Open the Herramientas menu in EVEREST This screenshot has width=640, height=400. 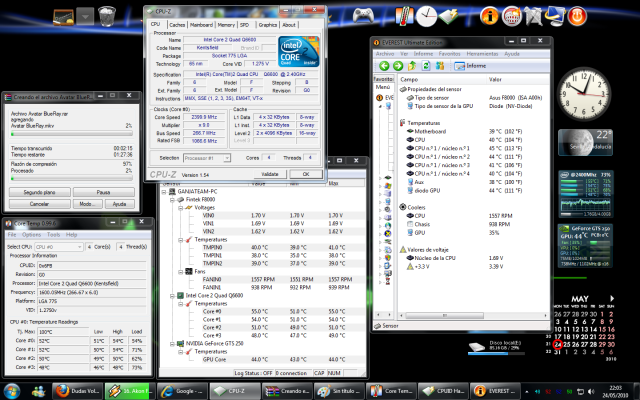pos(482,53)
